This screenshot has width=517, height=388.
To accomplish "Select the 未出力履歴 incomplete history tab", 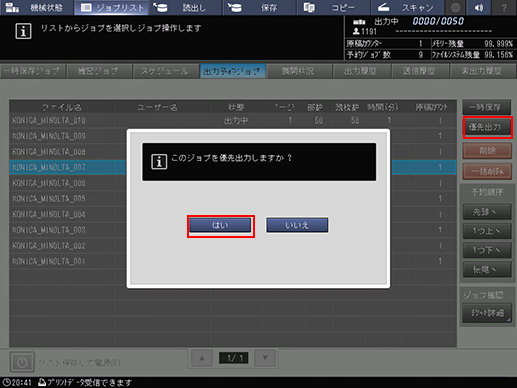I will pyautogui.click(x=482, y=71).
